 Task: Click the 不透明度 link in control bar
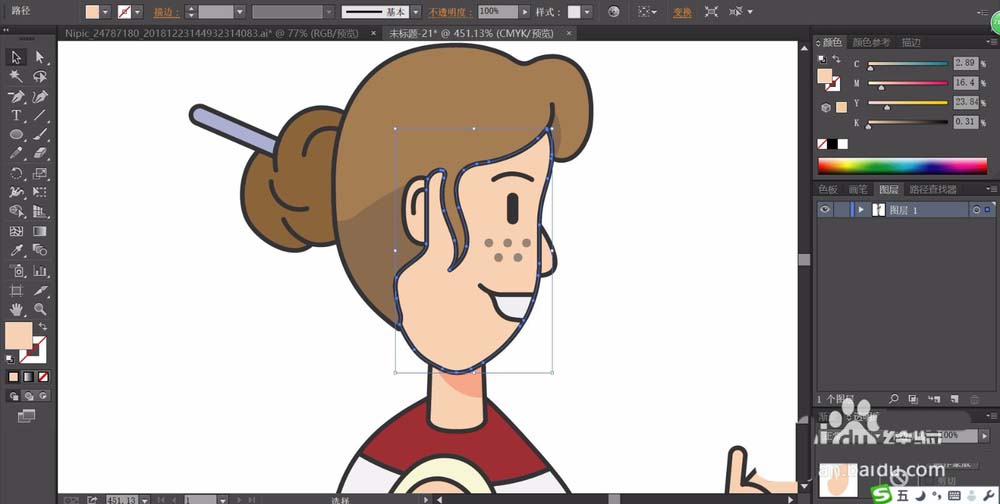(x=448, y=12)
